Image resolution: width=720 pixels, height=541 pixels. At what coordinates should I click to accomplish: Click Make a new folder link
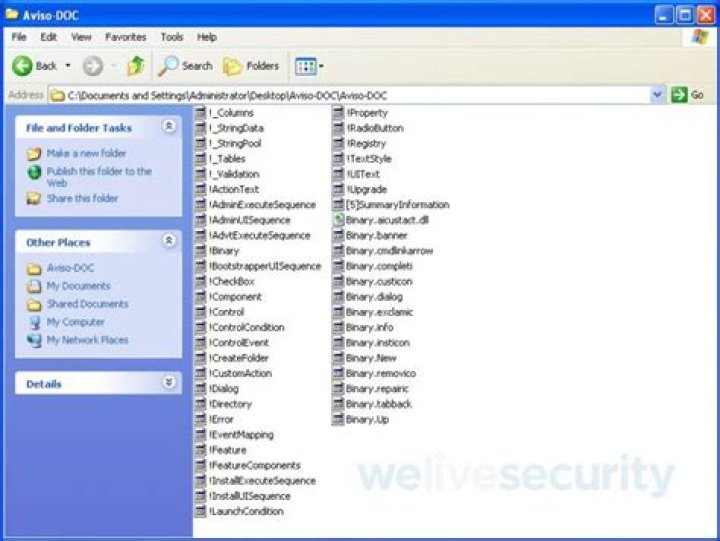(86, 154)
